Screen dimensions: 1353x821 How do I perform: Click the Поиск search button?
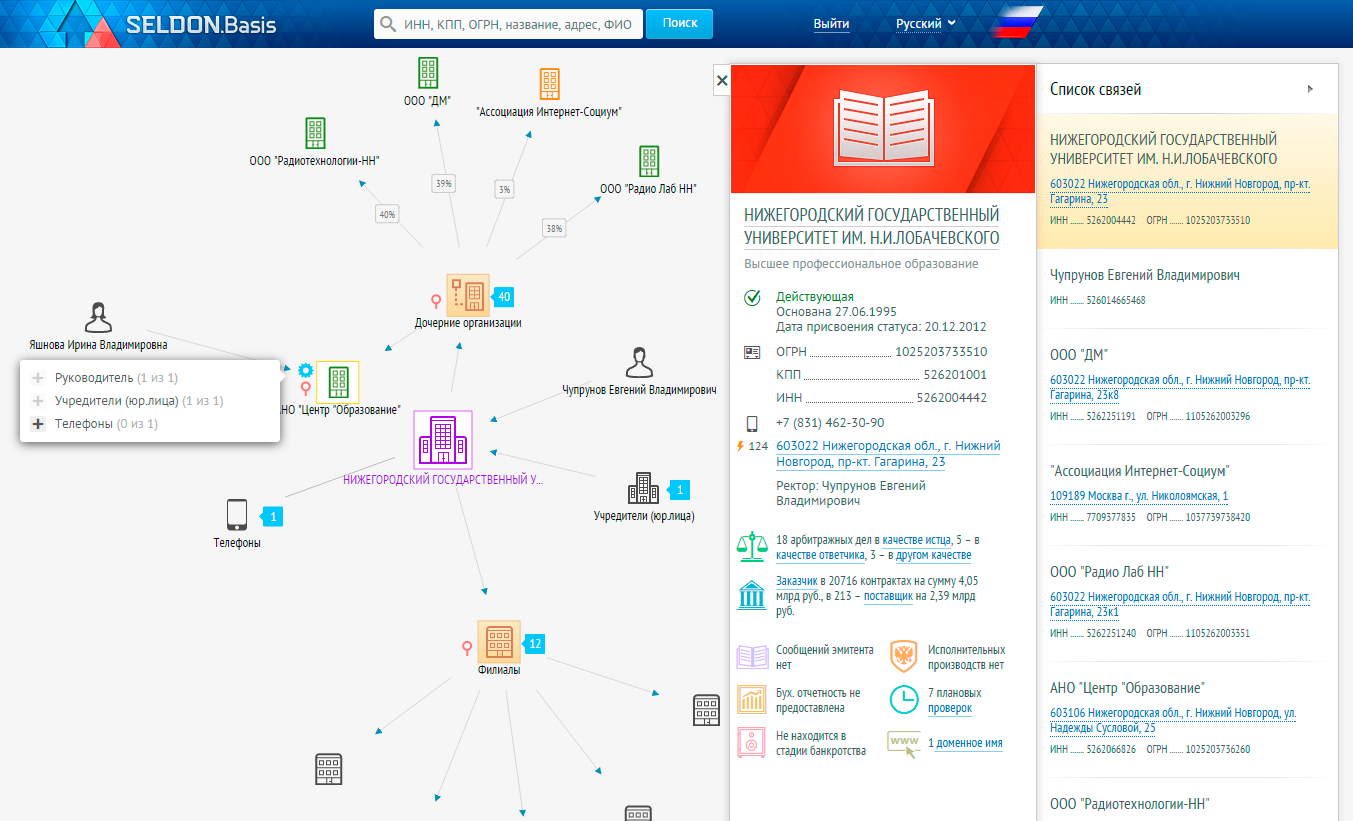(x=680, y=23)
